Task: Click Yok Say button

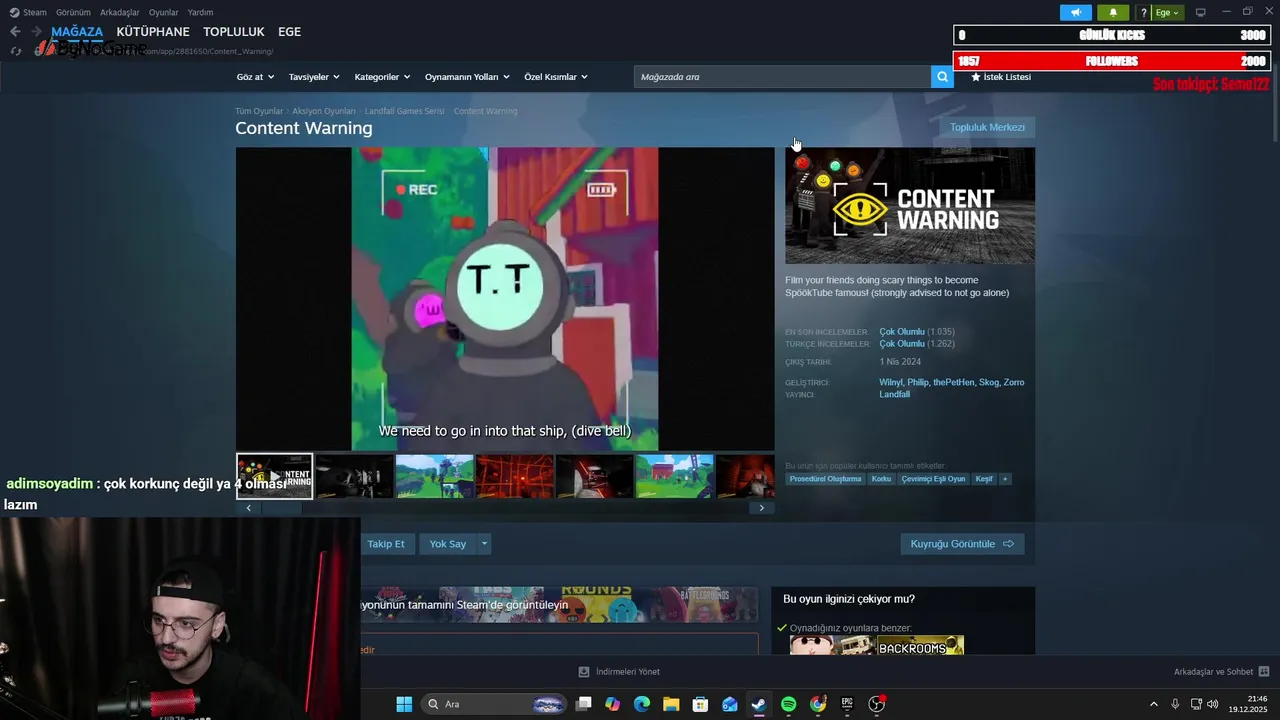Action: click(x=448, y=544)
